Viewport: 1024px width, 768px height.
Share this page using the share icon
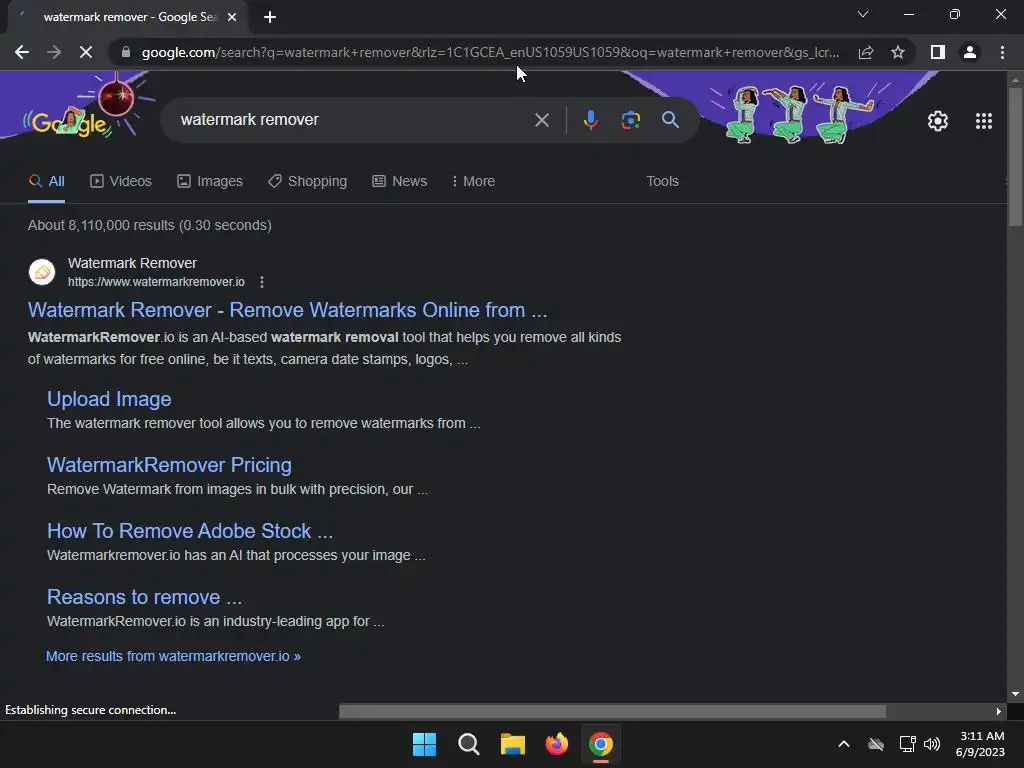pos(866,52)
